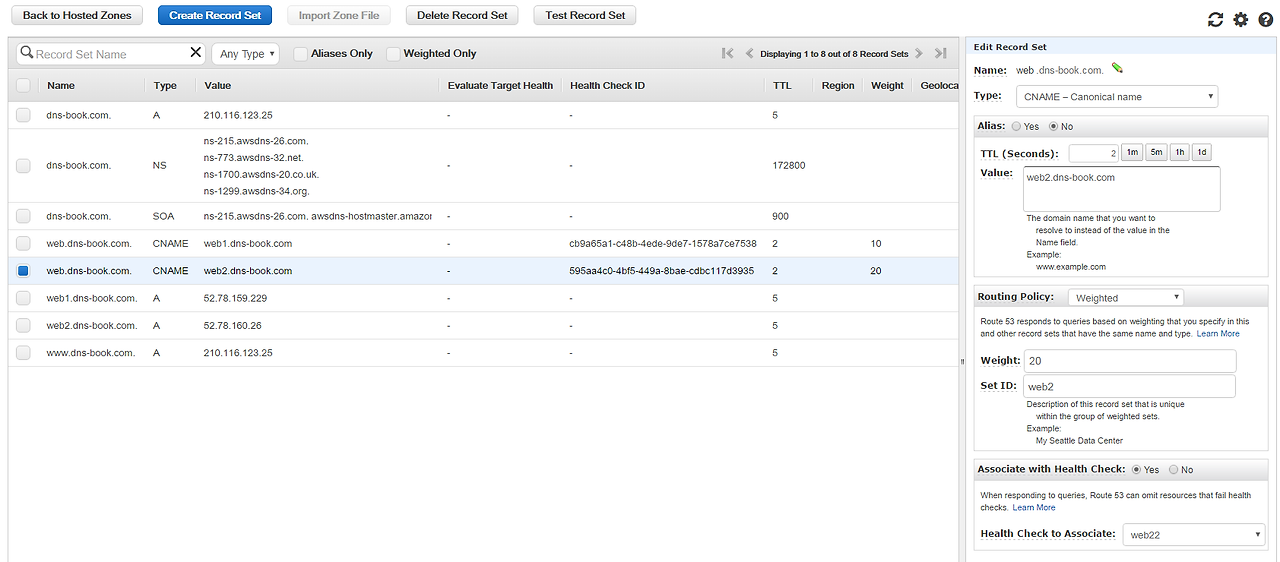This screenshot has width=1280, height=562.
Task: Open the help question mark icon
Action: tap(1266, 20)
